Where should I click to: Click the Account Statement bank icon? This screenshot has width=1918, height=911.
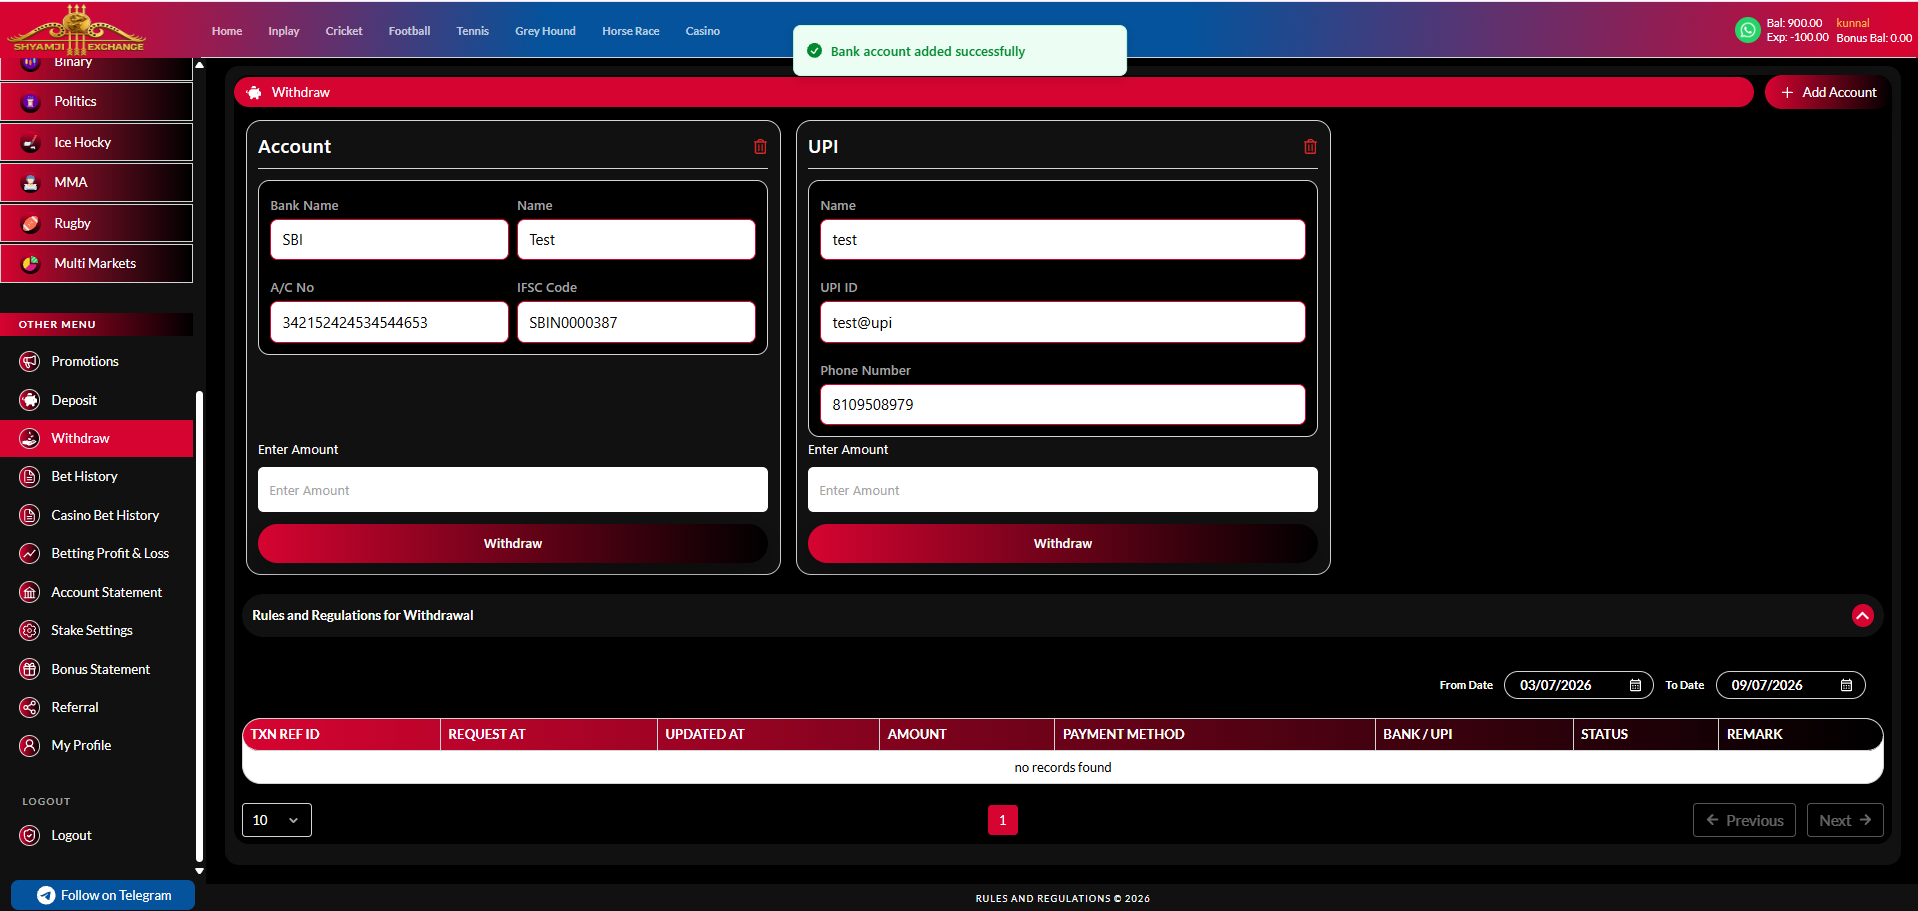pos(30,592)
